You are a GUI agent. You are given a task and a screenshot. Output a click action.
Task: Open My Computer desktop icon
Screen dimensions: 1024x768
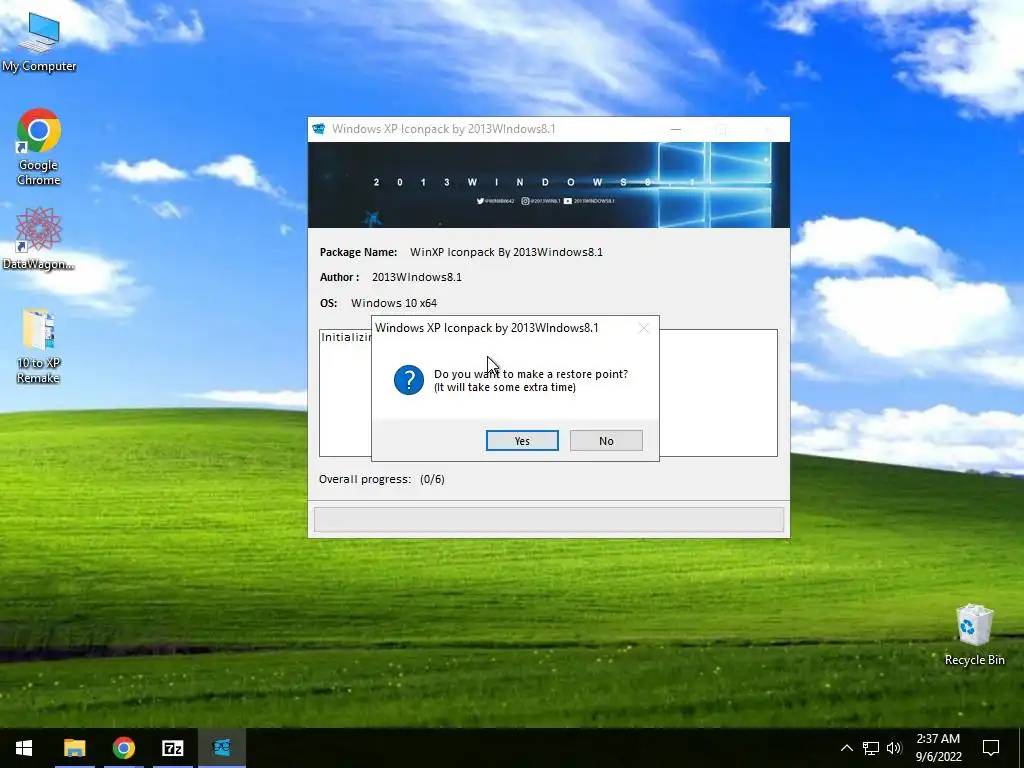coord(39,43)
